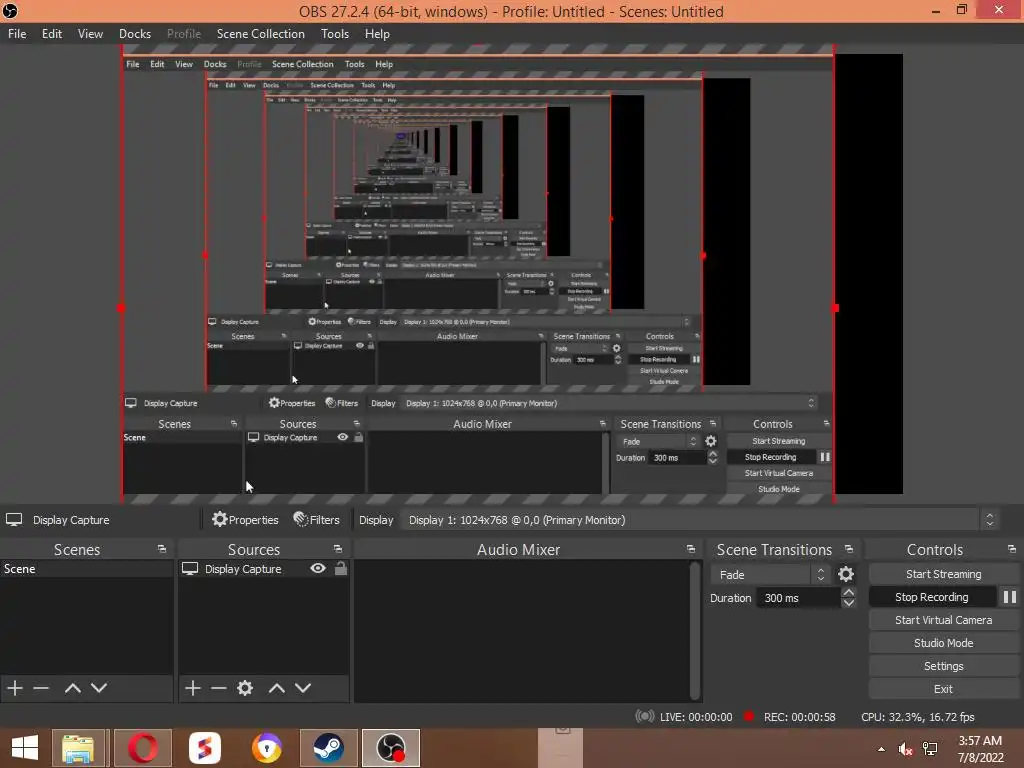1024x768 pixels.
Task: Open the Windows Start menu
Action: [25, 748]
